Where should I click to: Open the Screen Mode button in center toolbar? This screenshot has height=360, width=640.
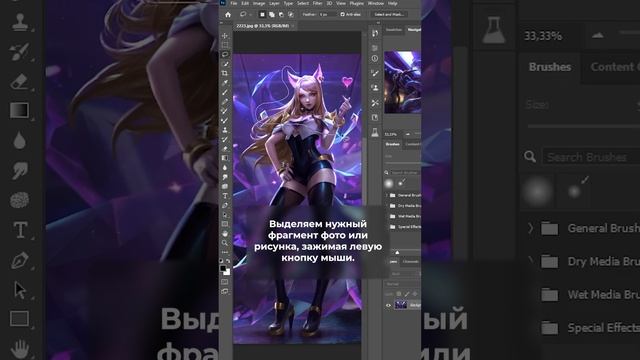coord(225,291)
